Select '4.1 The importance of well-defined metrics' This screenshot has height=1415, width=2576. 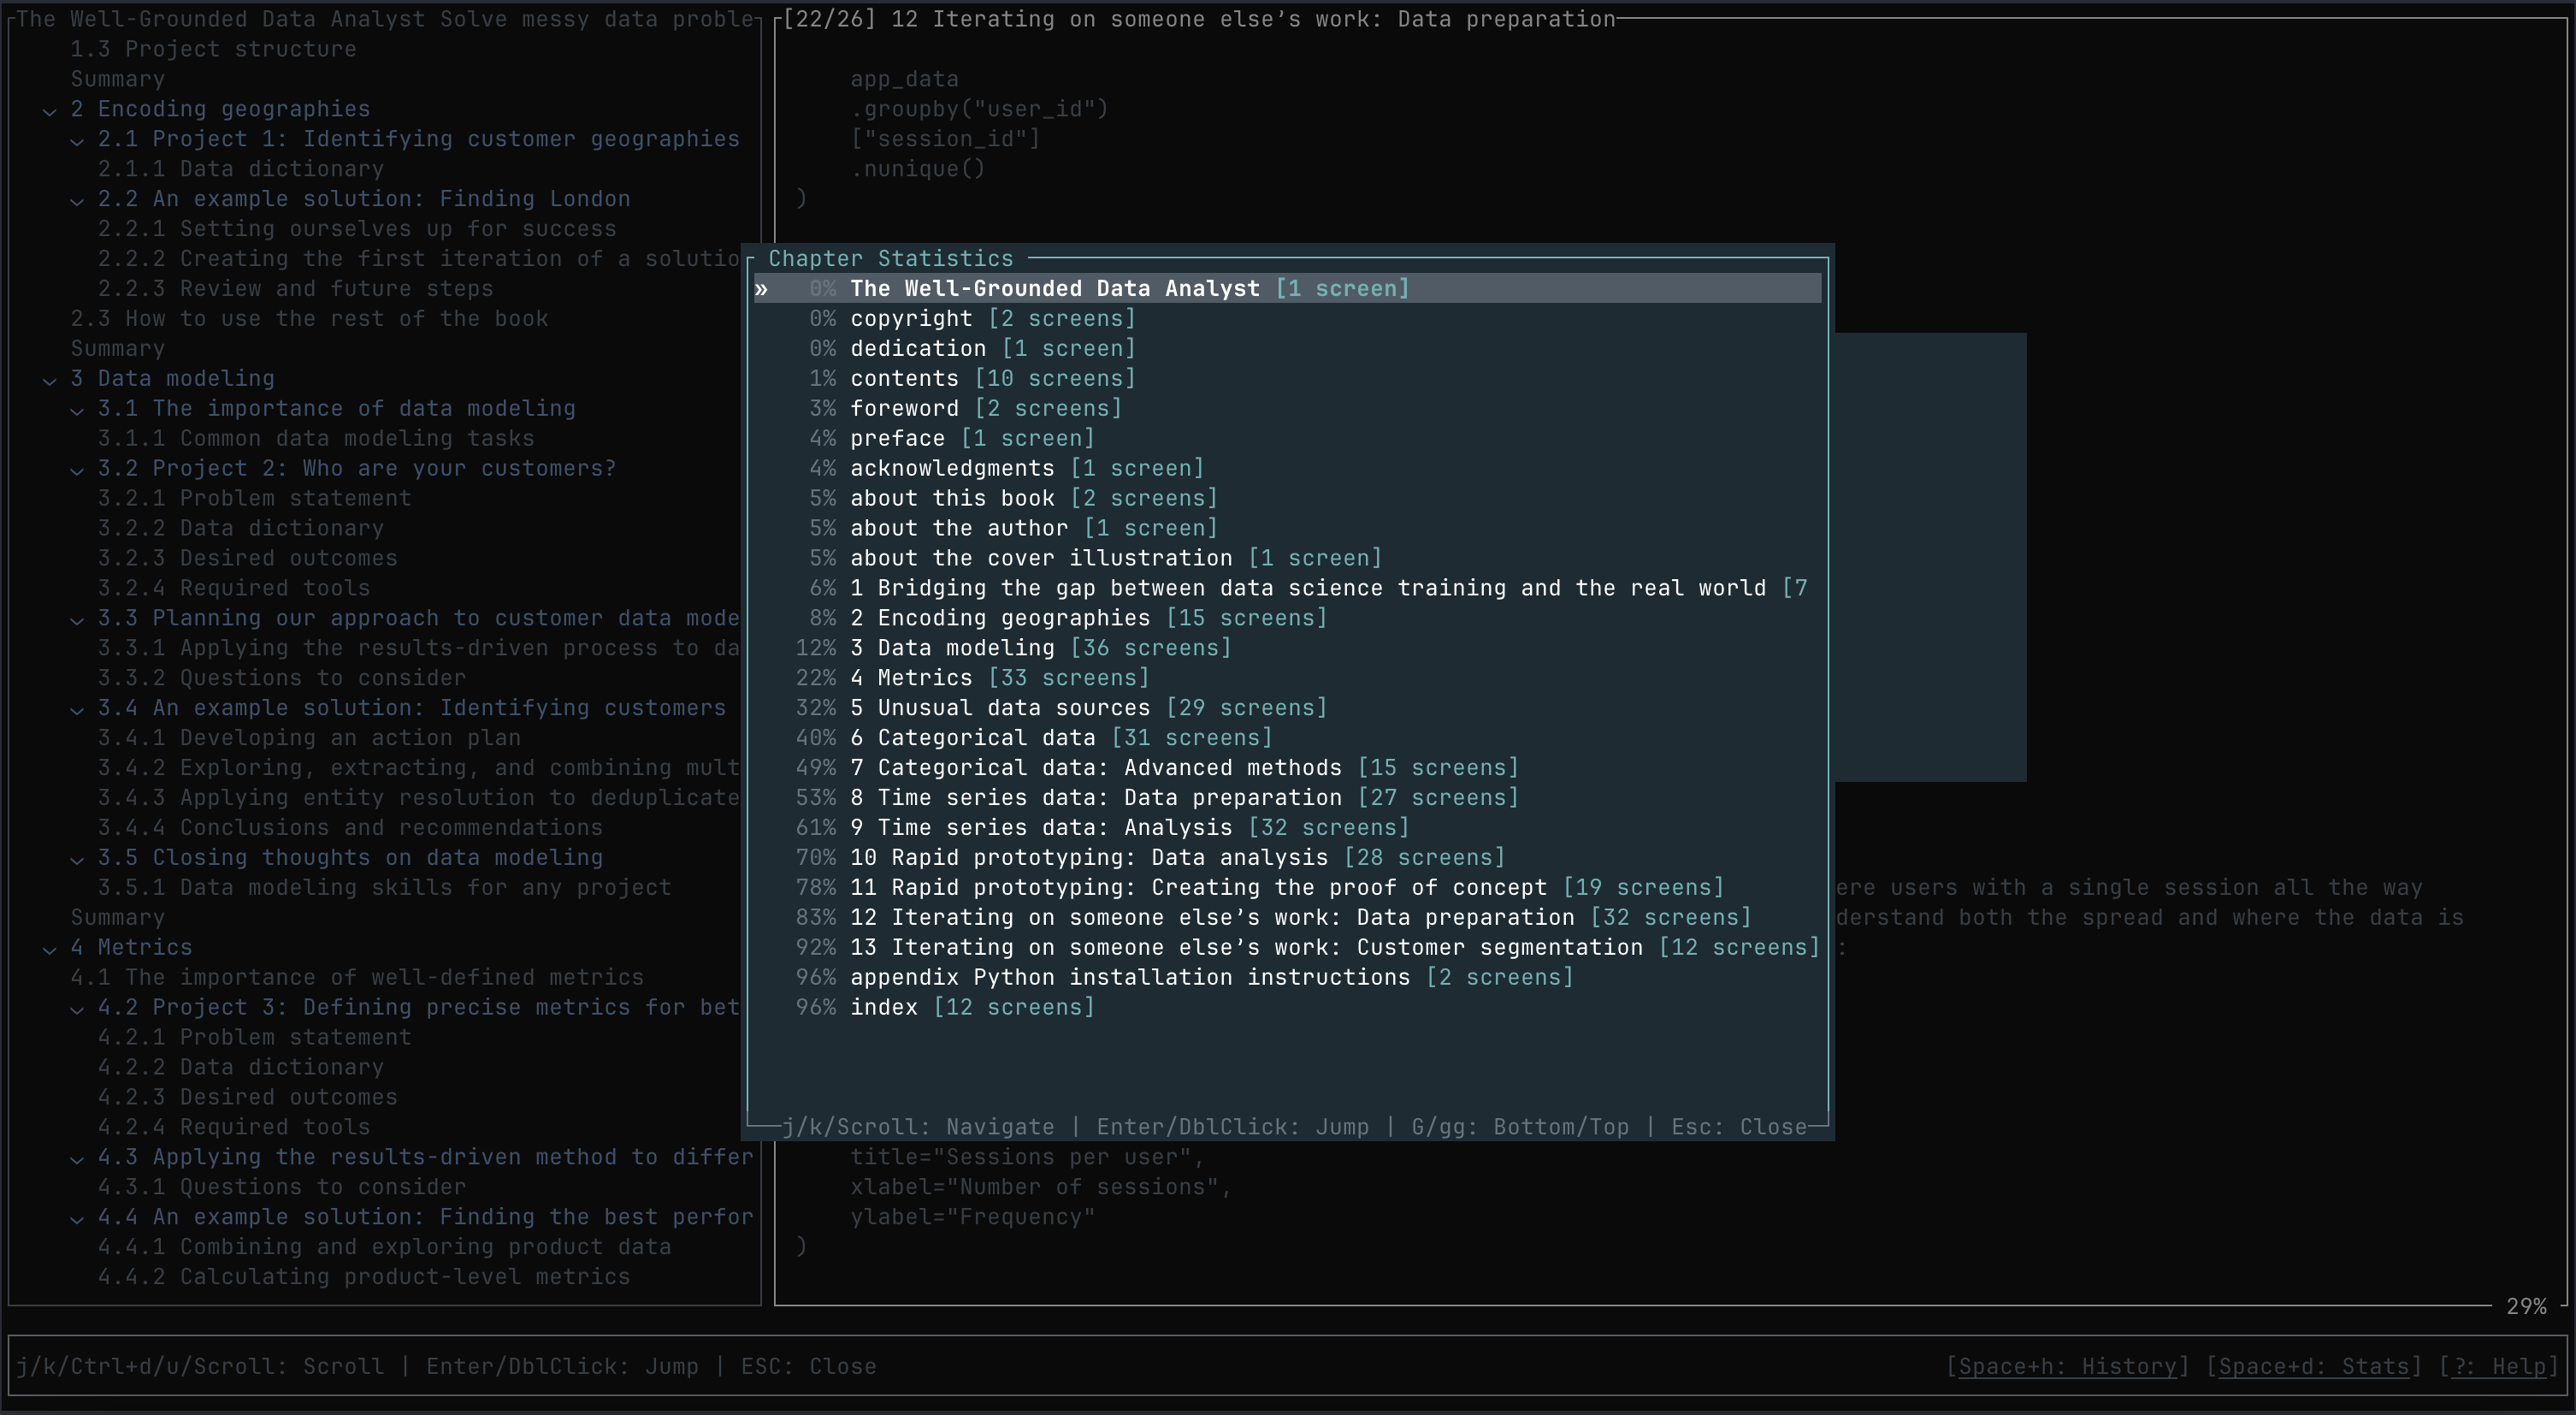coord(356,977)
